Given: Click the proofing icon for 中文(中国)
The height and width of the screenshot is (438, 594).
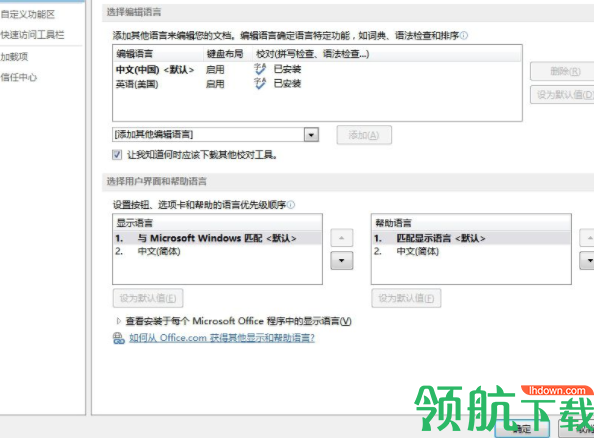Looking at the screenshot, I should click(260, 69).
